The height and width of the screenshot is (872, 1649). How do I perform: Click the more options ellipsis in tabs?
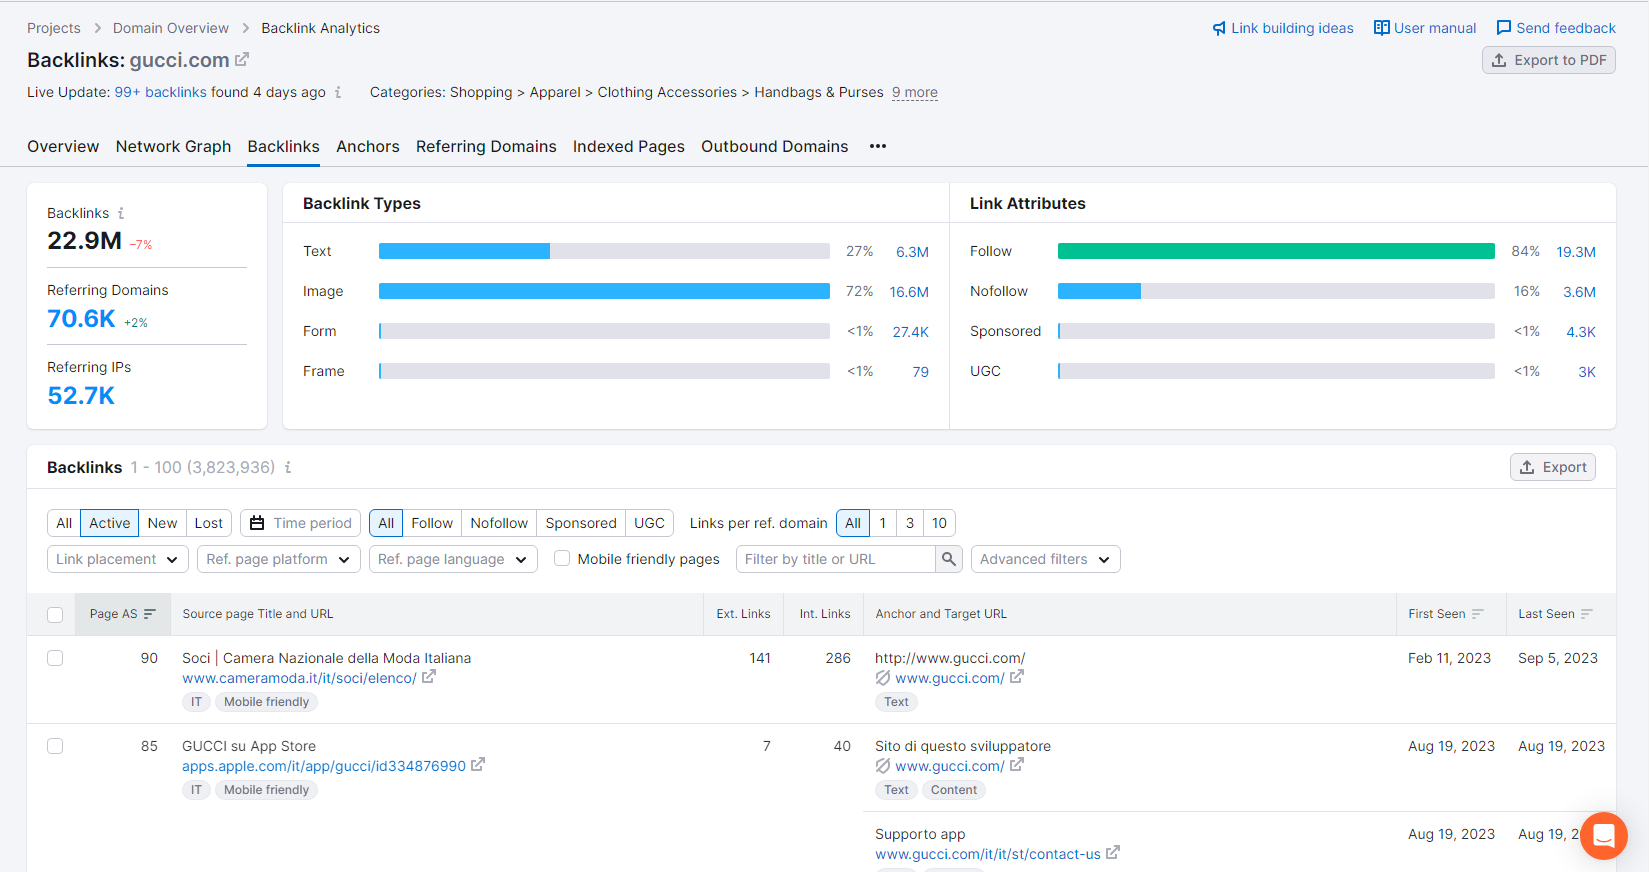pyautogui.click(x=878, y=146)
